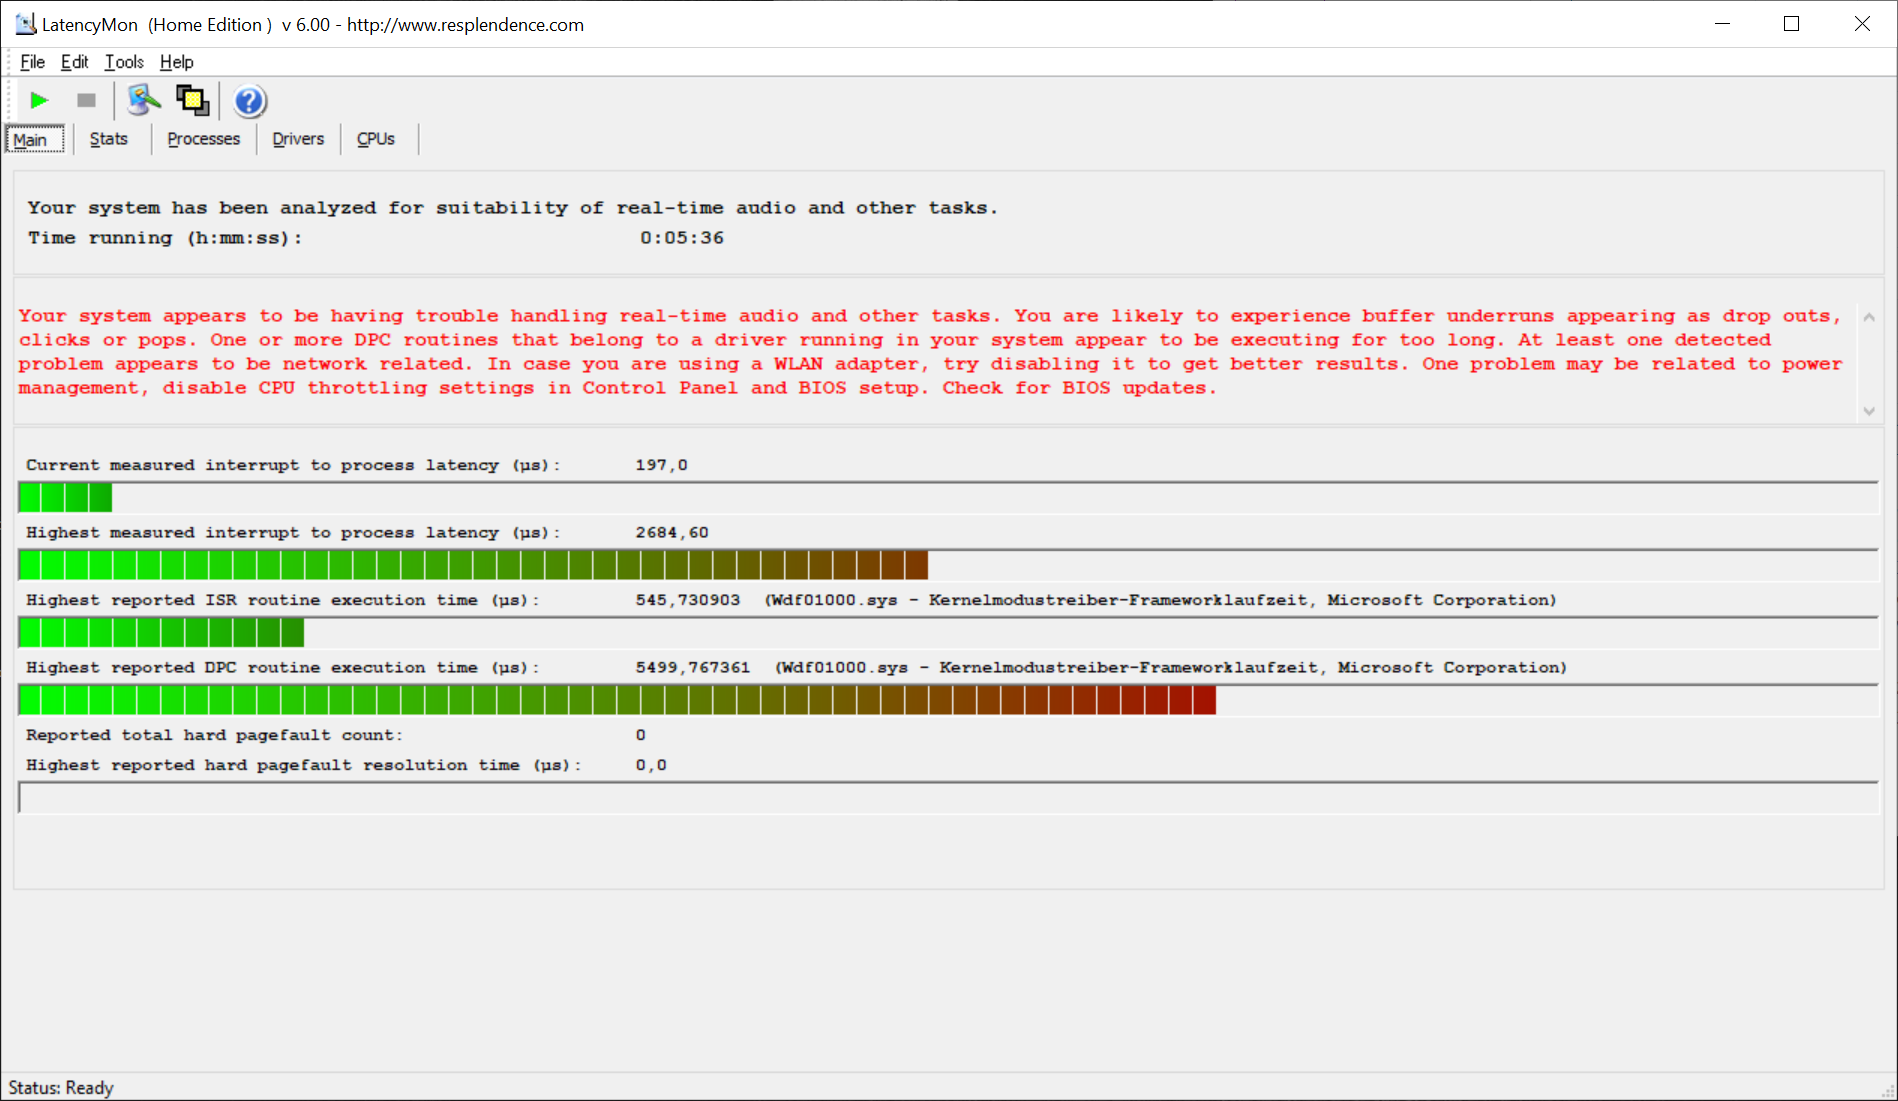The height and width of the screenshot is (1101, 1898).
Task: Click the ISR routine execution time bar
Action: click(948, 632)
